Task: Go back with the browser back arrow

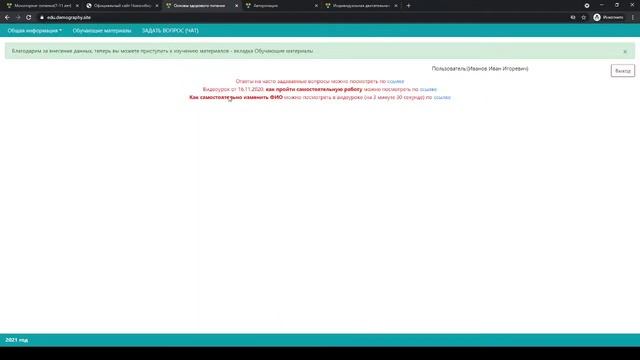Action: tap(7, 18)
